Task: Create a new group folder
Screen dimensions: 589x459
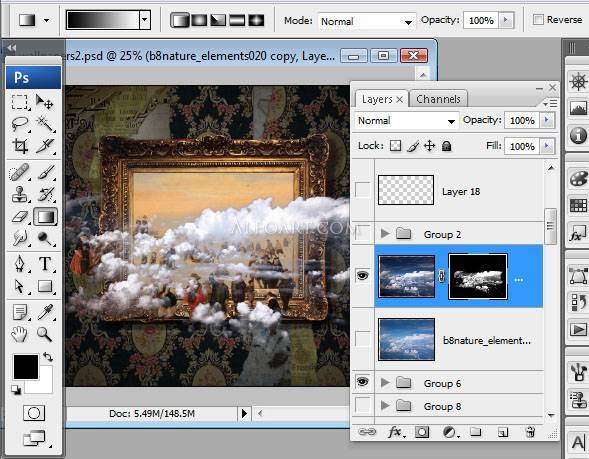Action: tap(476, 432)
